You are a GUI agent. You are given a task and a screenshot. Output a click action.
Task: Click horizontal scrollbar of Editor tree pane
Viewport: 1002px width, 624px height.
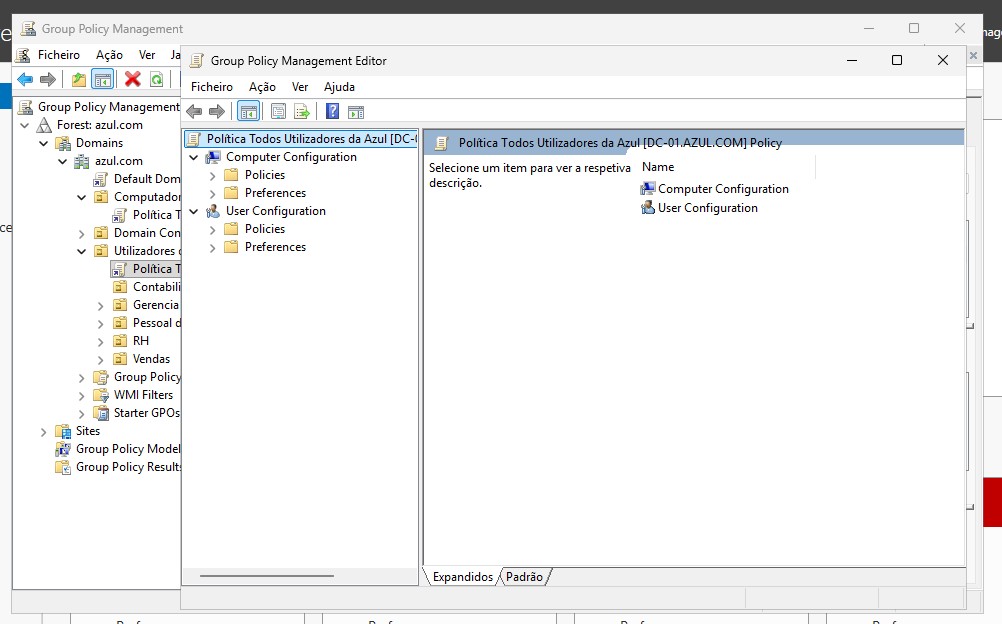pyautogui.click(x=267, y=576)
